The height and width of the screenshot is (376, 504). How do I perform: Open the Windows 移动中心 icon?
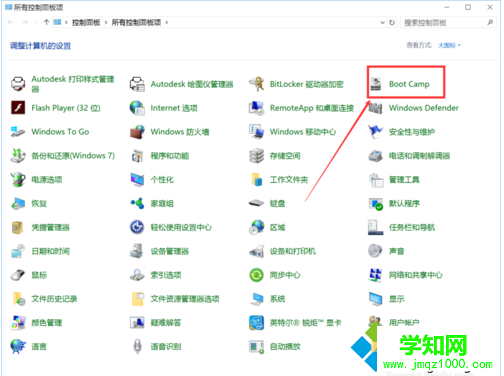pos(256,132)
